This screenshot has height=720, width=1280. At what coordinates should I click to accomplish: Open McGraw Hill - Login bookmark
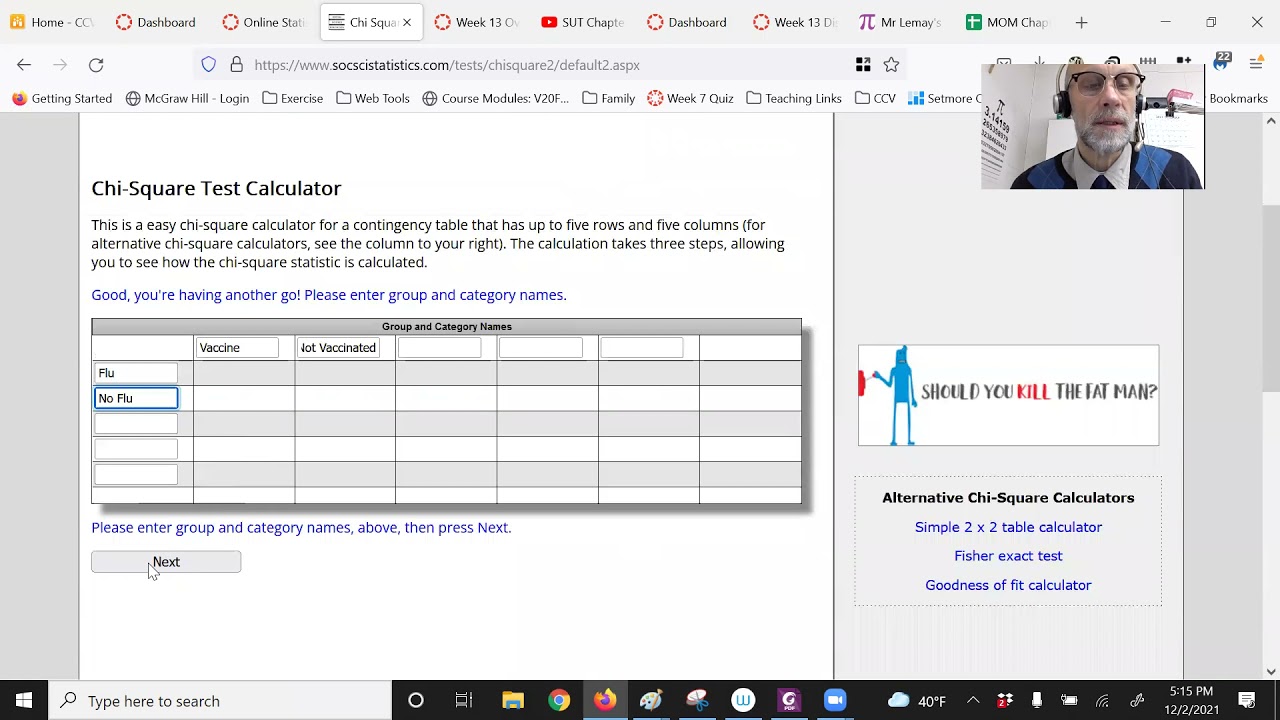(187, 98)
